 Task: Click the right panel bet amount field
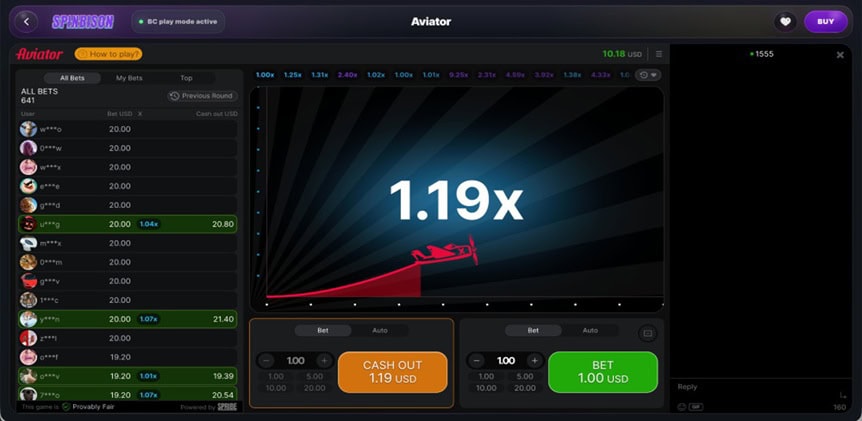pos(506,361)
